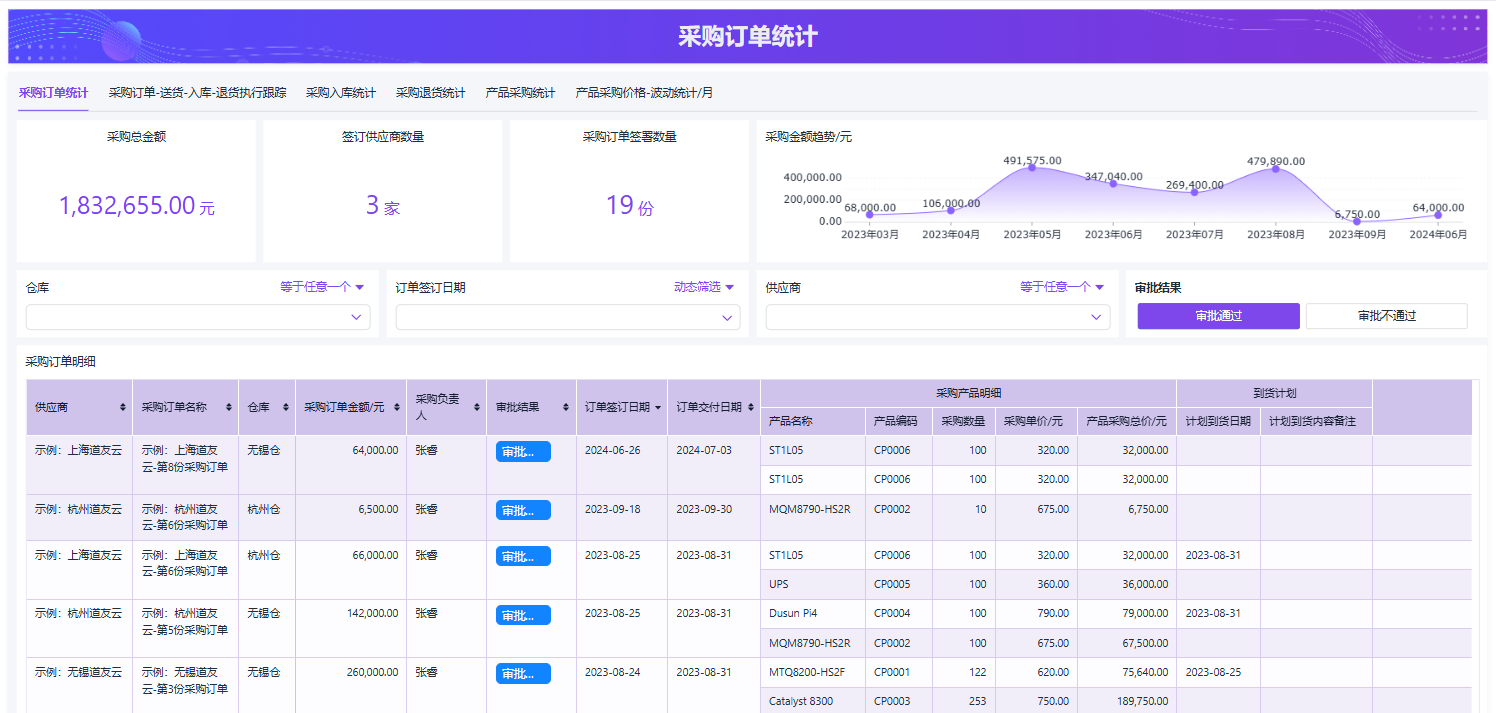Click product code CP0003

click(x=892, y=702)
